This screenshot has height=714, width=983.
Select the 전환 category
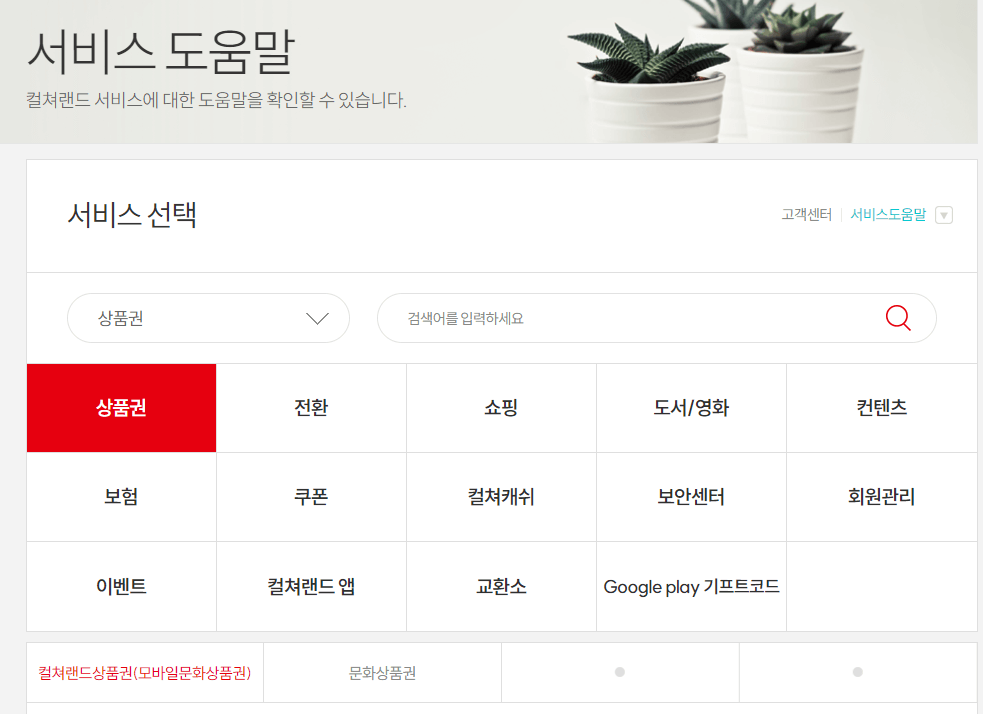pyautogui.click(x=311, y=408)
